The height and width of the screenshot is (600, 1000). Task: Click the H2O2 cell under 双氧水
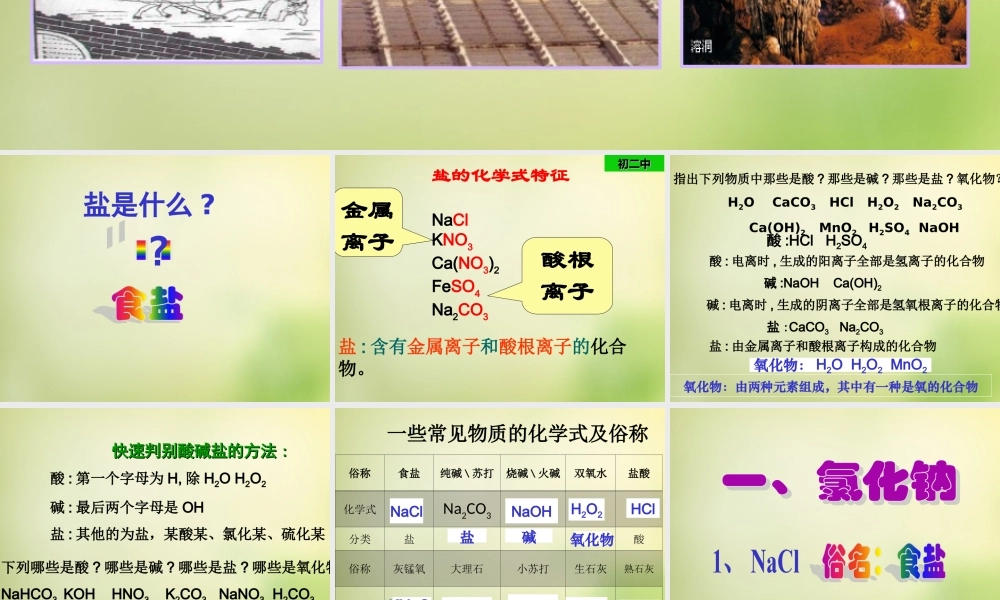586,510
